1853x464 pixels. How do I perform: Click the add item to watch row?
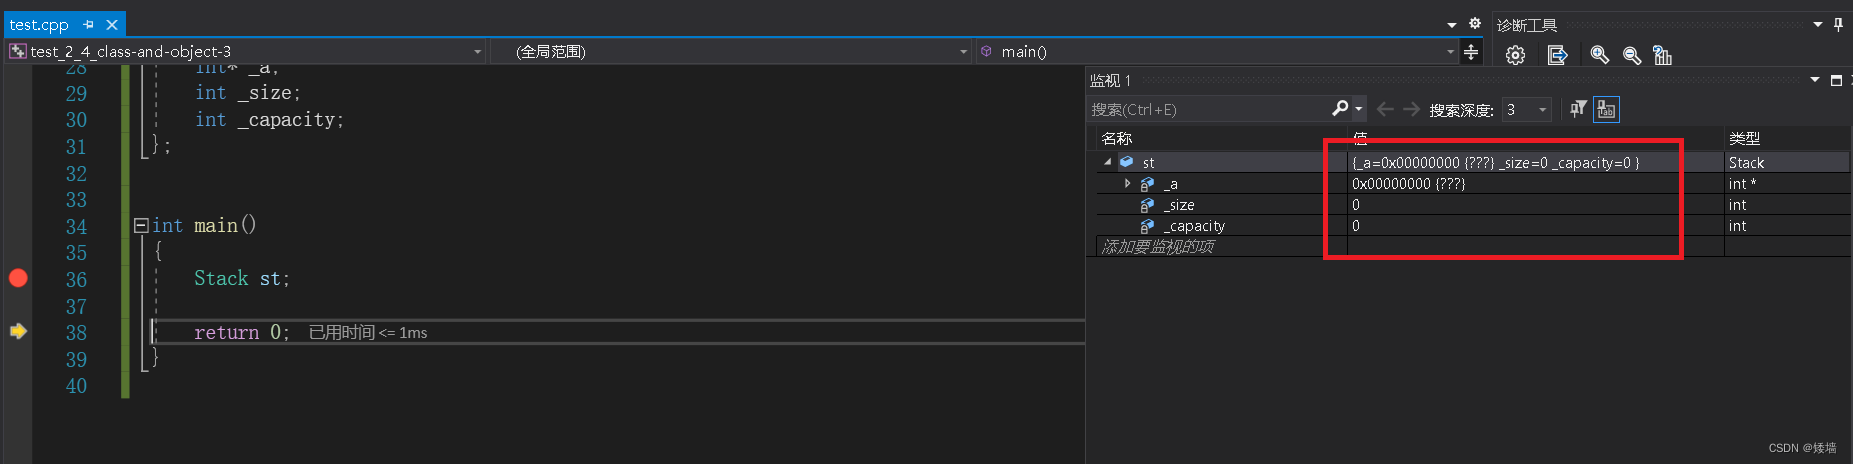1157,247
